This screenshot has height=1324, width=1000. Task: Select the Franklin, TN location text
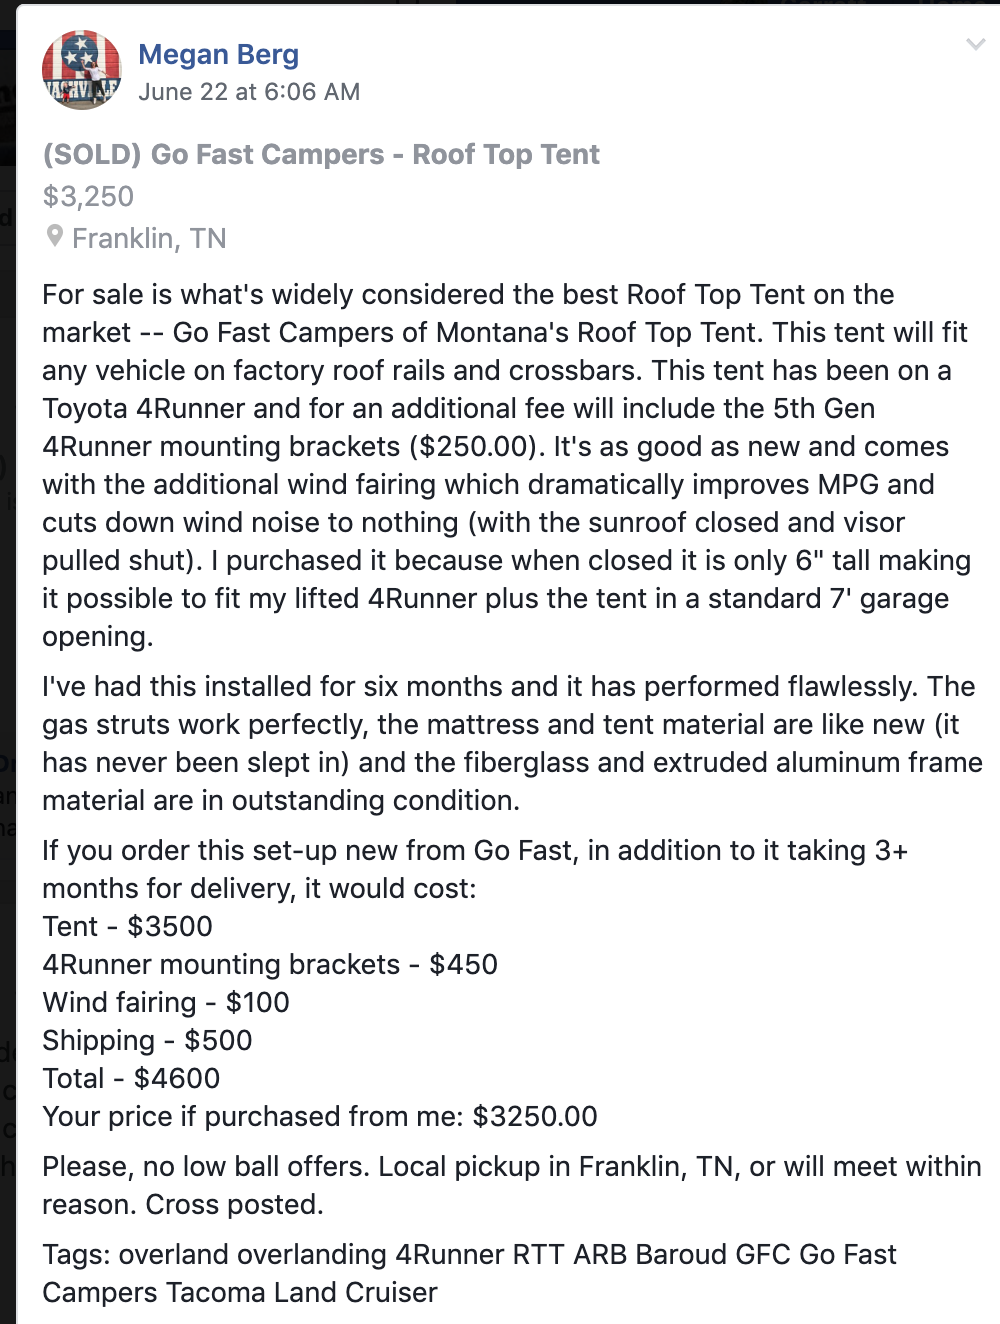[x=149, y=238]
